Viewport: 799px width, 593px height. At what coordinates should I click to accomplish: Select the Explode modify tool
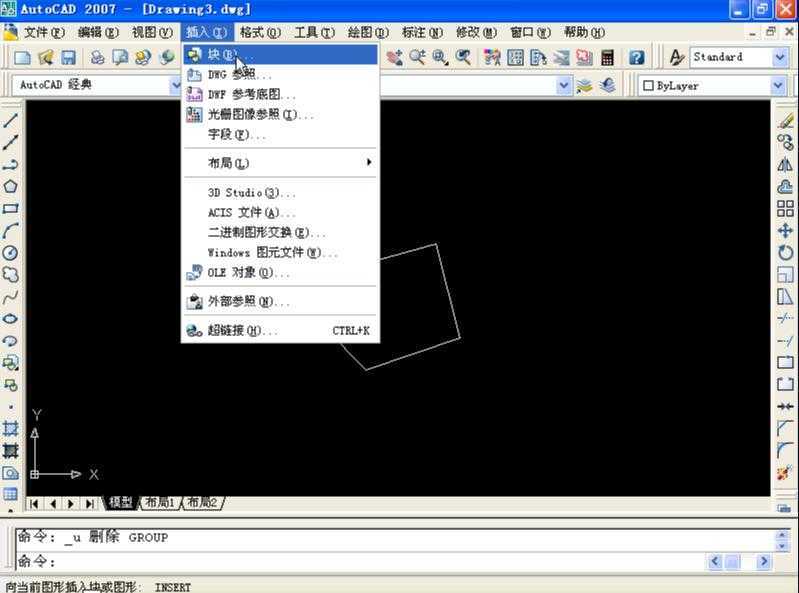pyautogui.click(x=785, y=472)
